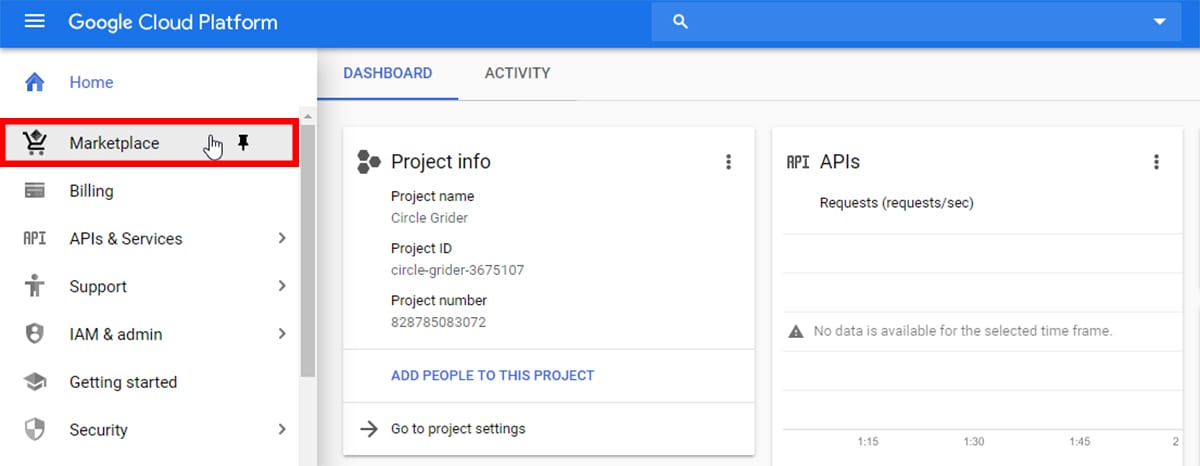Pin Marketplace with the pushpin icon
Image resolution: width=1200 pixels, height=466 pixels.
click(243, 144)
